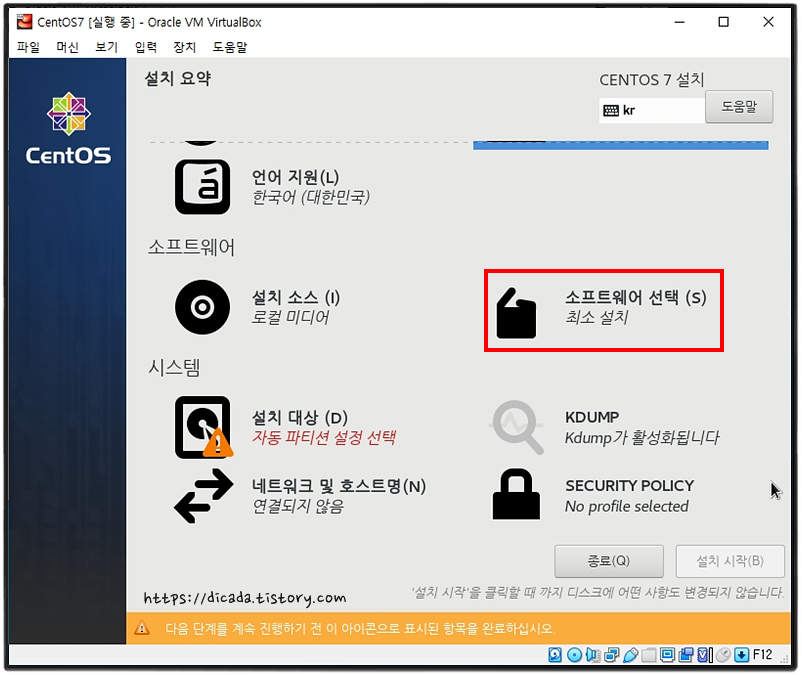This screenshot has width=802, height=675.
Task: Click the warning triangle in the orange bar
Action: [x=142, y=627]
